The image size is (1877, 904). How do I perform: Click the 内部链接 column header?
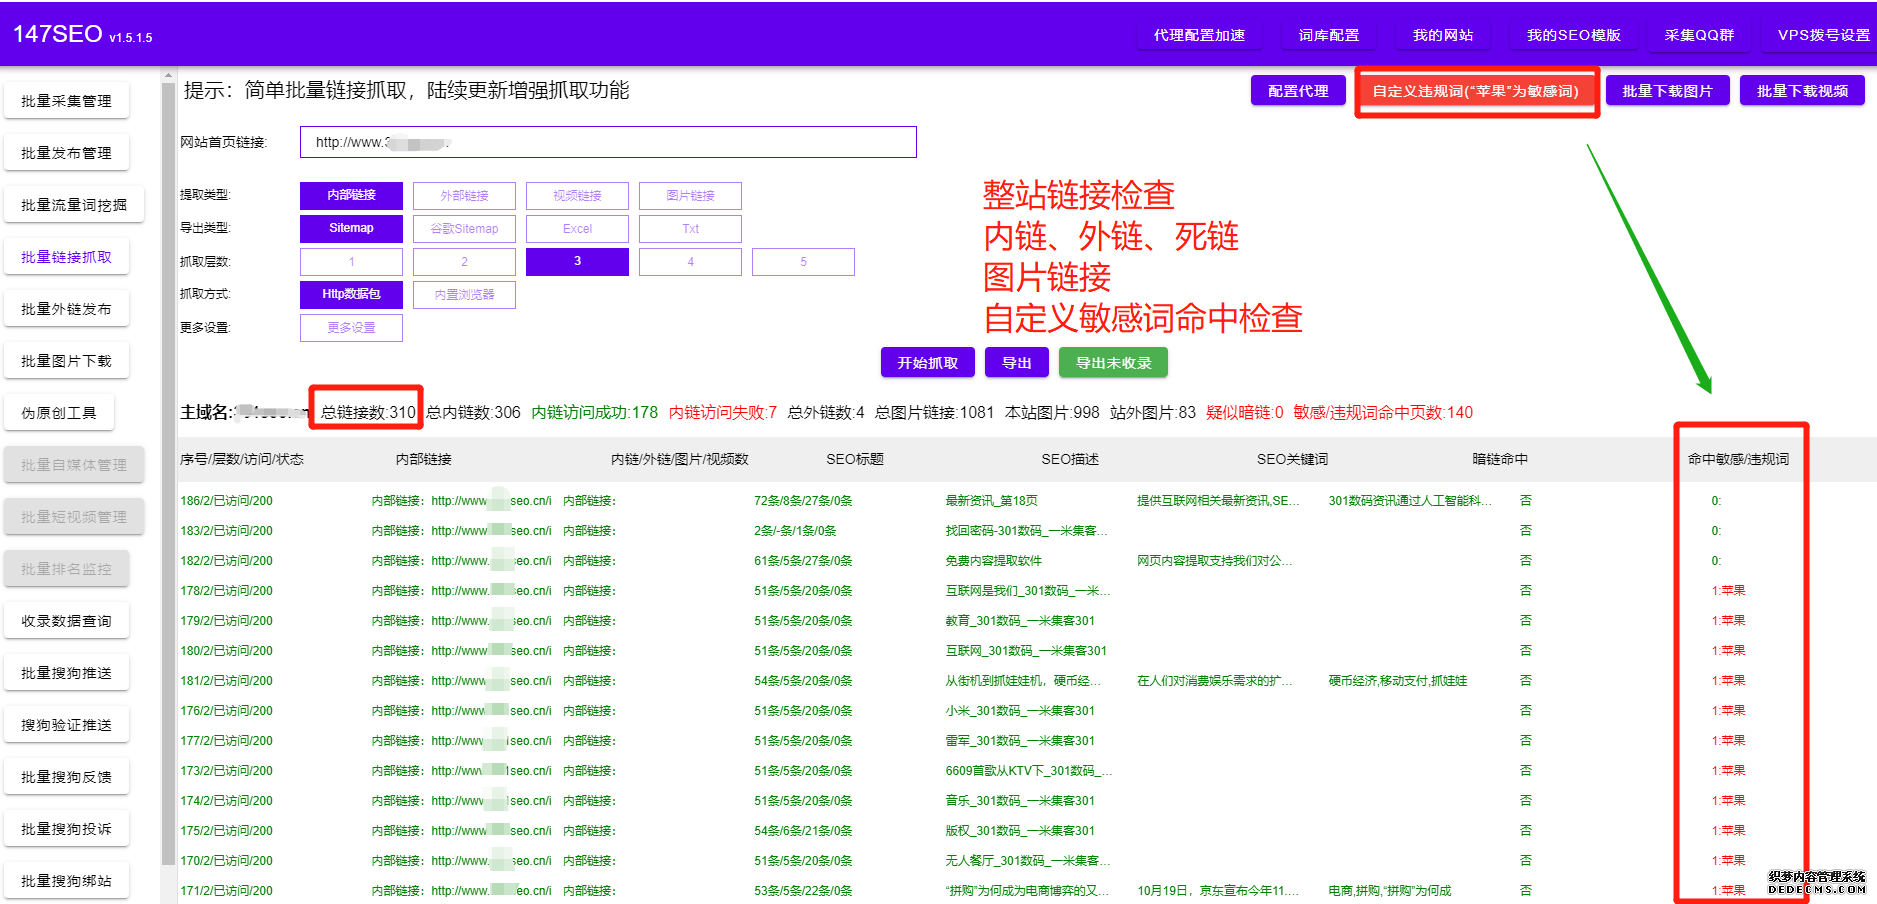(423, 459)
